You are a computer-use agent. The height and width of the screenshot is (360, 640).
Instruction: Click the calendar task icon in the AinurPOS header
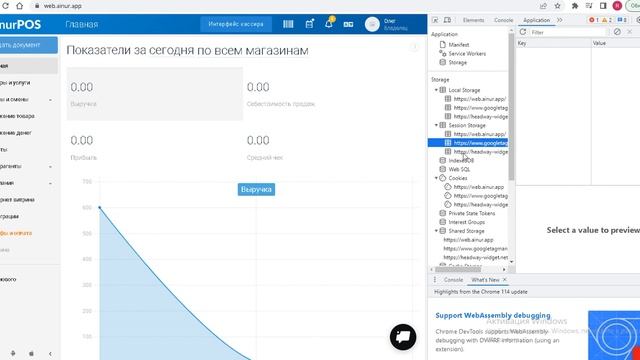coord(309,24)
